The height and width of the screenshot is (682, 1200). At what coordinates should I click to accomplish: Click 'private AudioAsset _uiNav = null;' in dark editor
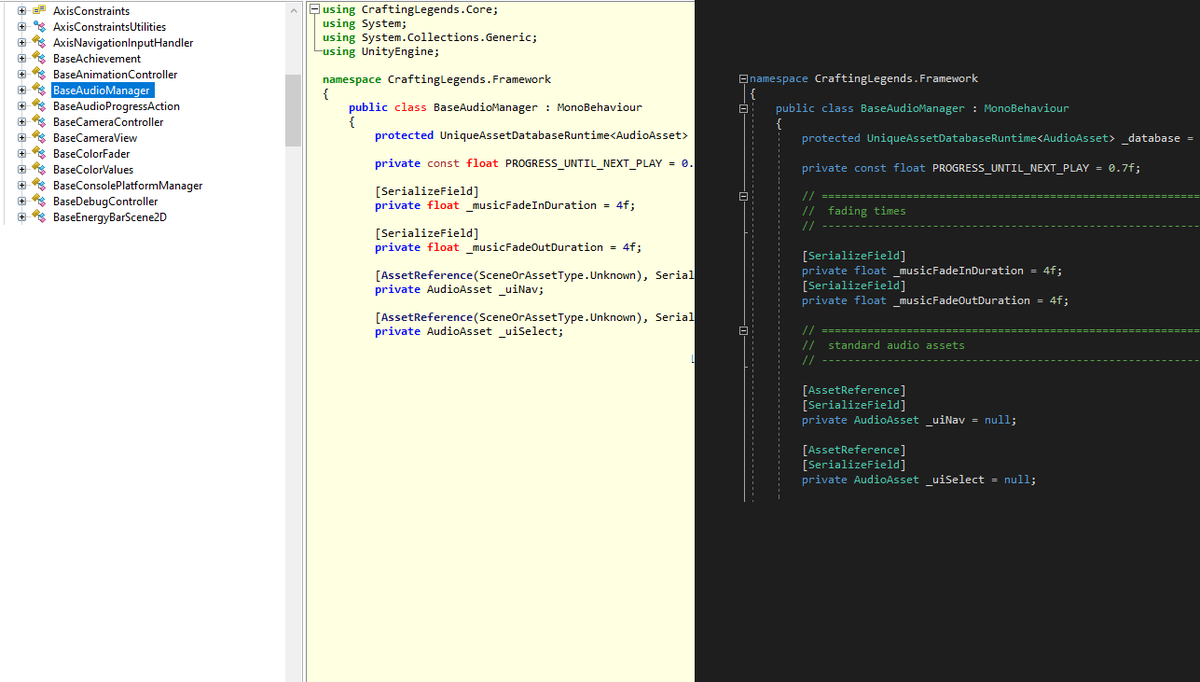[x=909, y=420]
